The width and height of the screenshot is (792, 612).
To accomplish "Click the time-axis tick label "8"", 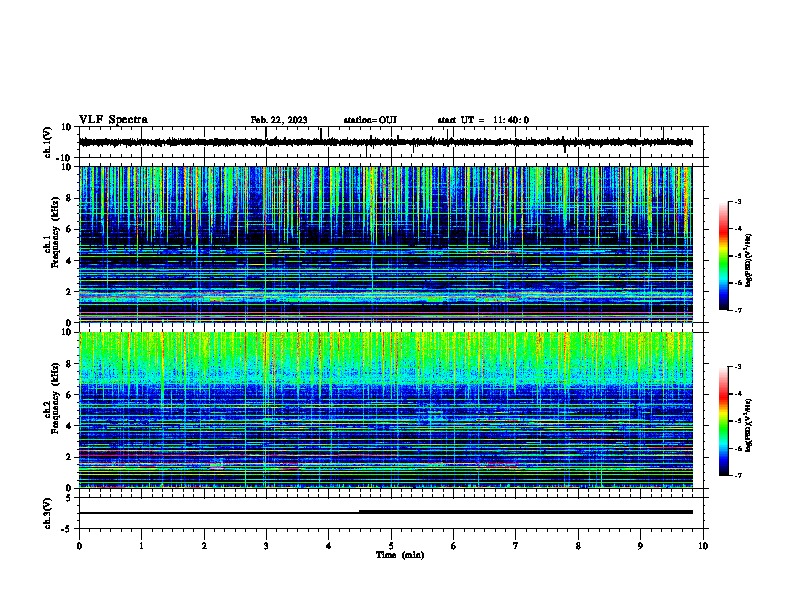I will pos(578,546).
